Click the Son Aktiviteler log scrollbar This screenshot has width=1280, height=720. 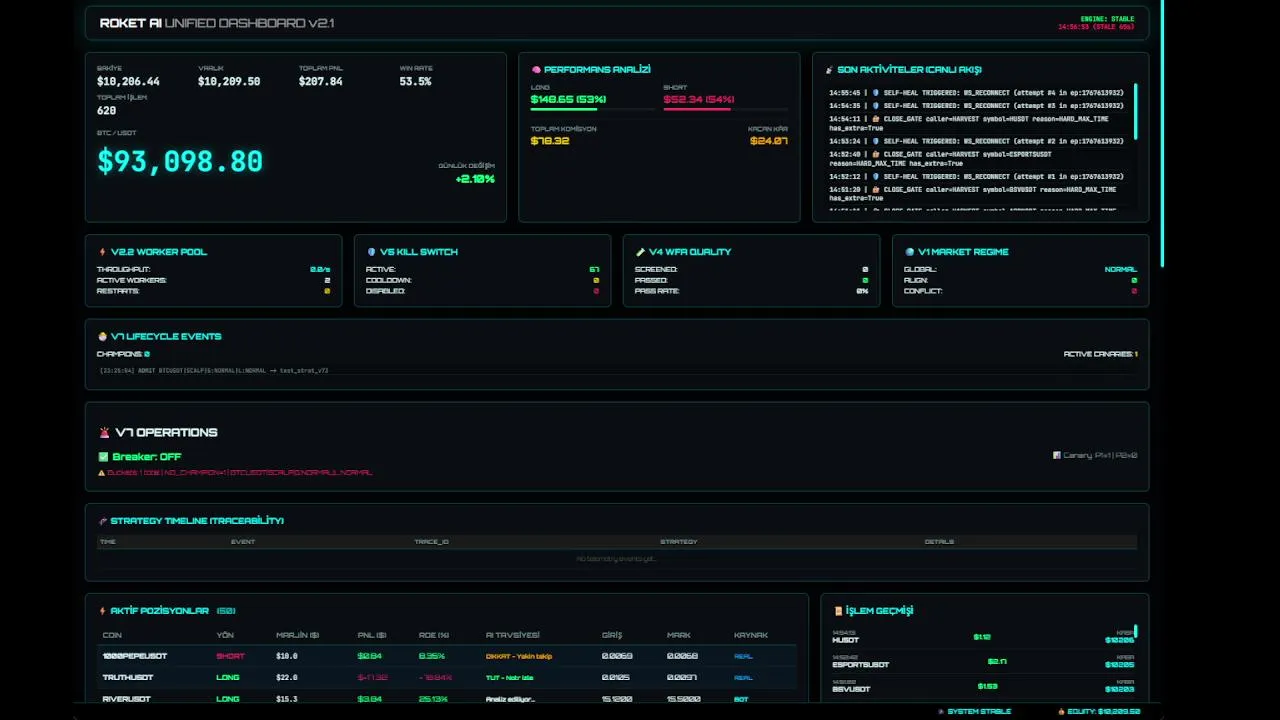pos(1135,110)
